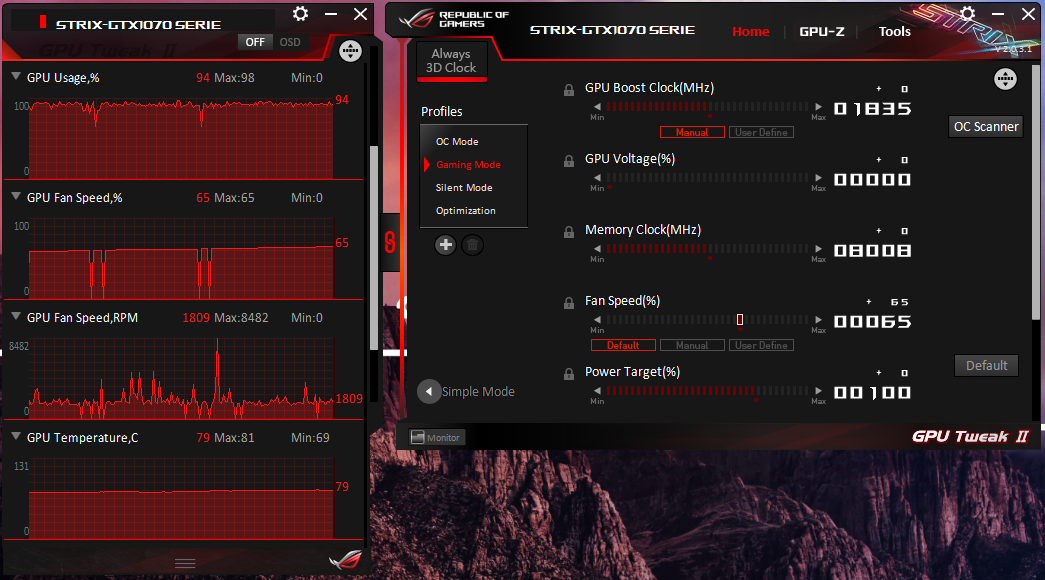Click the GPU Boost Clock value 01835
Screen dimensions: 1045x580
pyautogui.click(x=872, y=109)
